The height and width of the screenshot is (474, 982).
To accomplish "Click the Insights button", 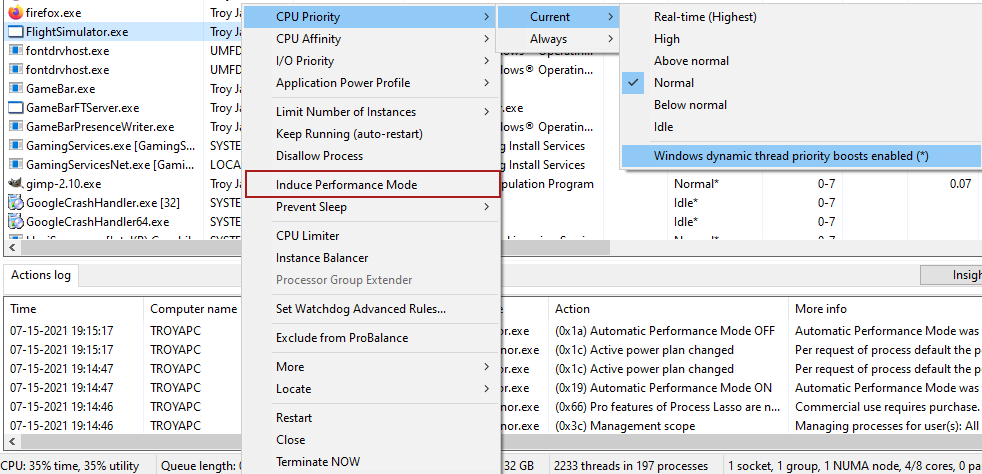I will pos(951,275).
